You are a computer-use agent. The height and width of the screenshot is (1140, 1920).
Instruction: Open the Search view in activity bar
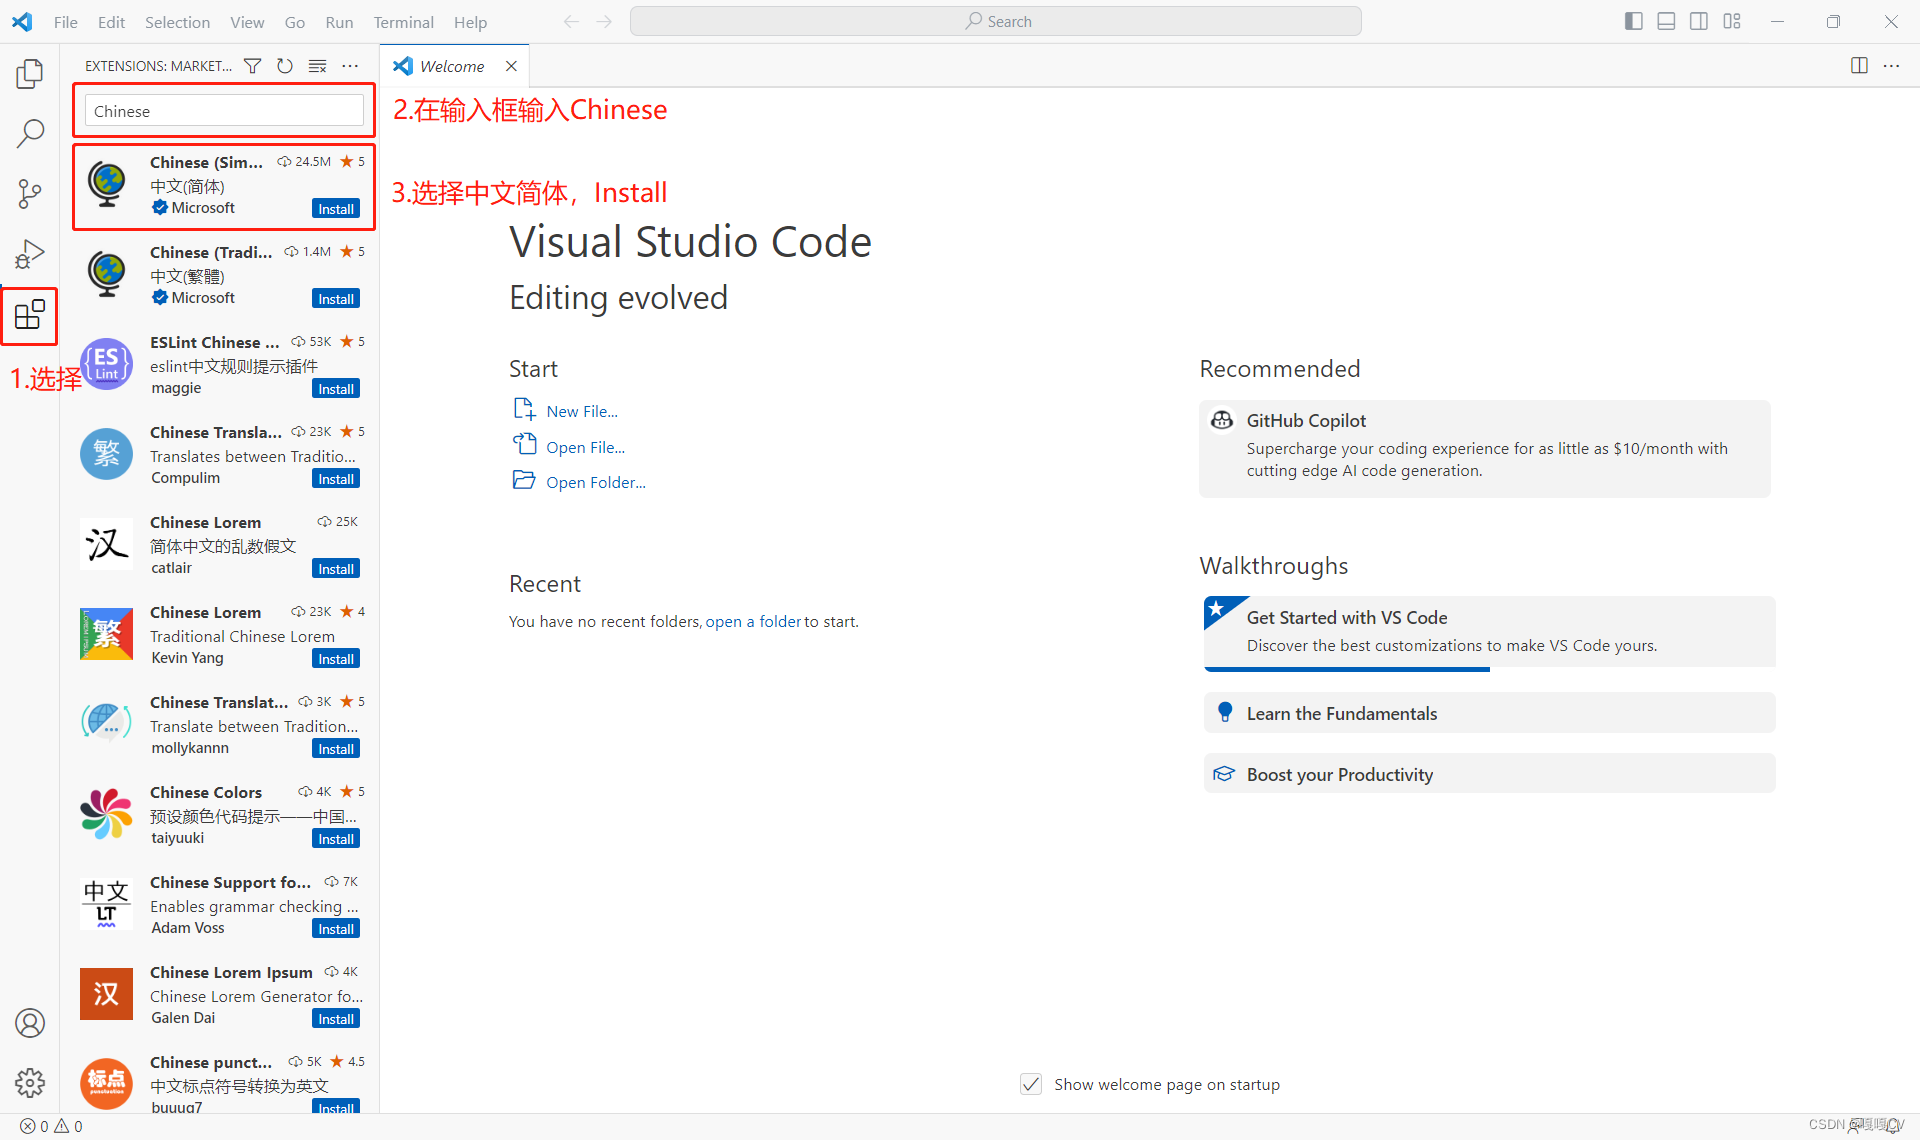(30, 133)
